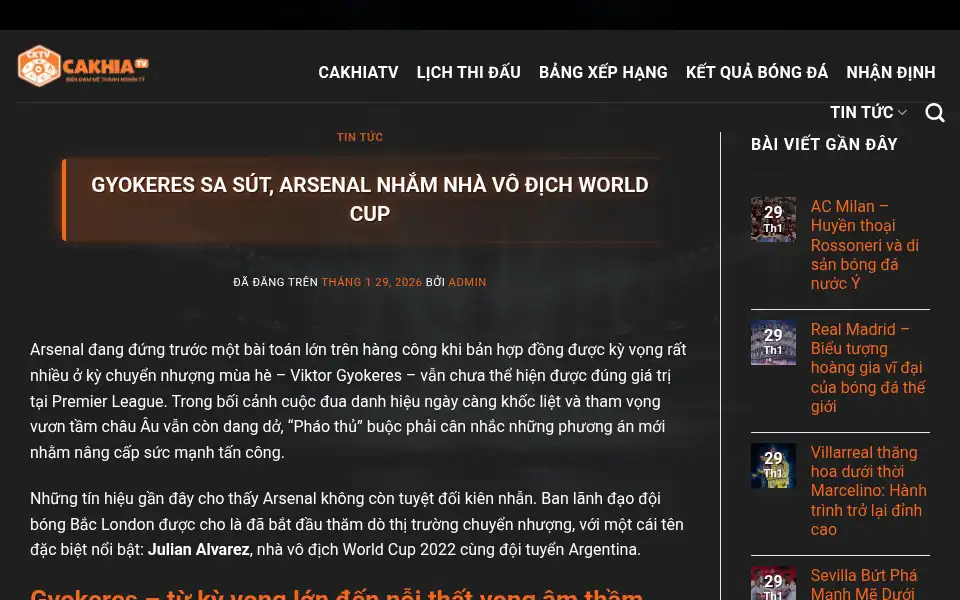Open BẢNG XẾP HẠNG menu item
The width and height of the screenshot is (960, 600).
click(603, 72)
